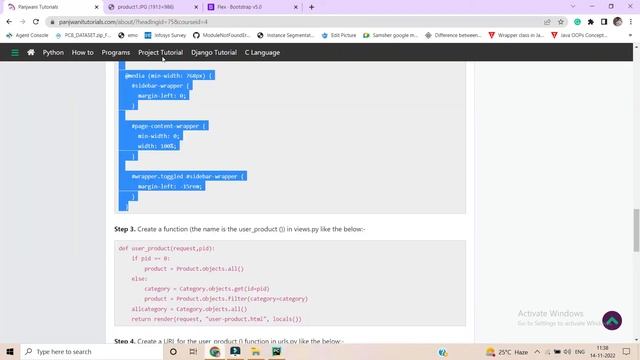Image resolution: width=640 pixels, height=360 pixels.
Task: Show hidden system tray icons
Action: coord(537,352)
